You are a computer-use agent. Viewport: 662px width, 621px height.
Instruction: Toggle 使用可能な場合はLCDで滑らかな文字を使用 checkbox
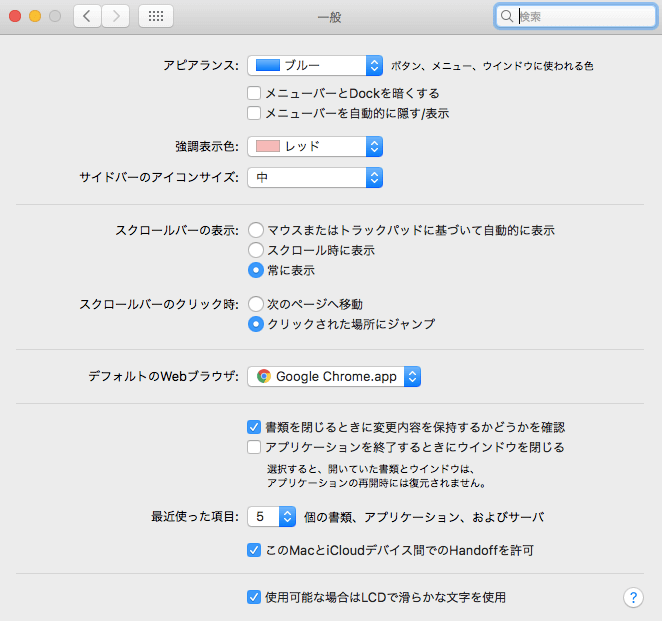(x=254, y=597)
